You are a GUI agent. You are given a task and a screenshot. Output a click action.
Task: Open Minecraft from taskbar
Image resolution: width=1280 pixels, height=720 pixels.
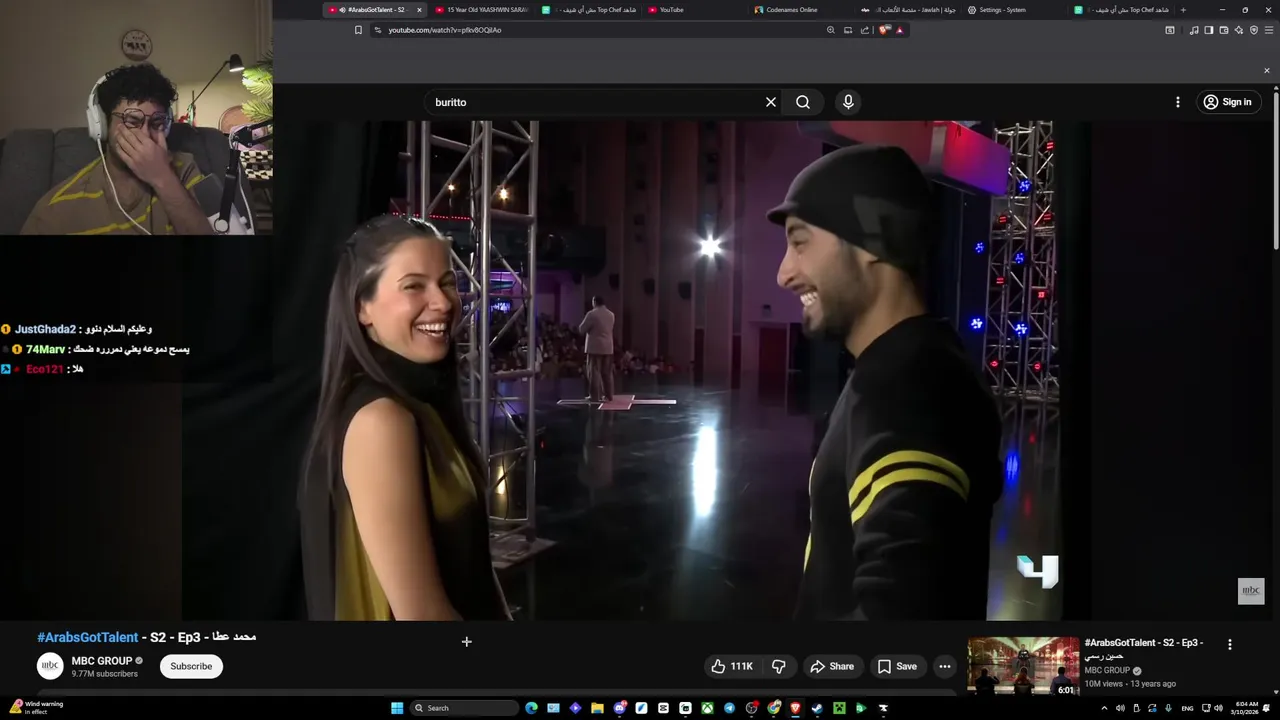click(x=839, y=708)
